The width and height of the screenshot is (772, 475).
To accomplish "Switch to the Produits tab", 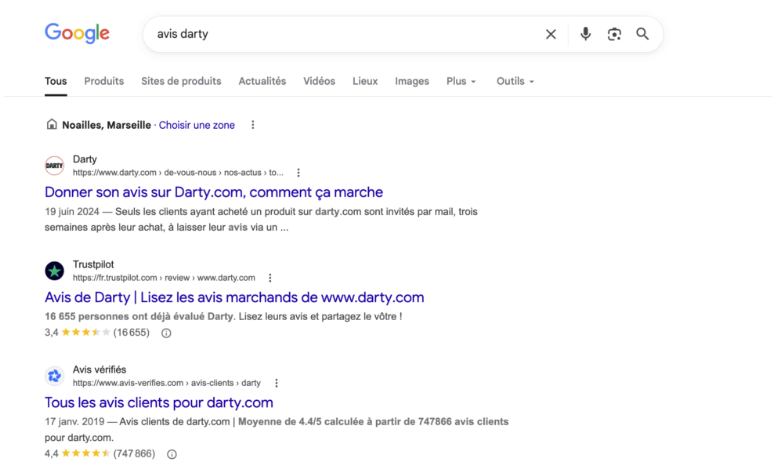I will click(x=104, y=81).
